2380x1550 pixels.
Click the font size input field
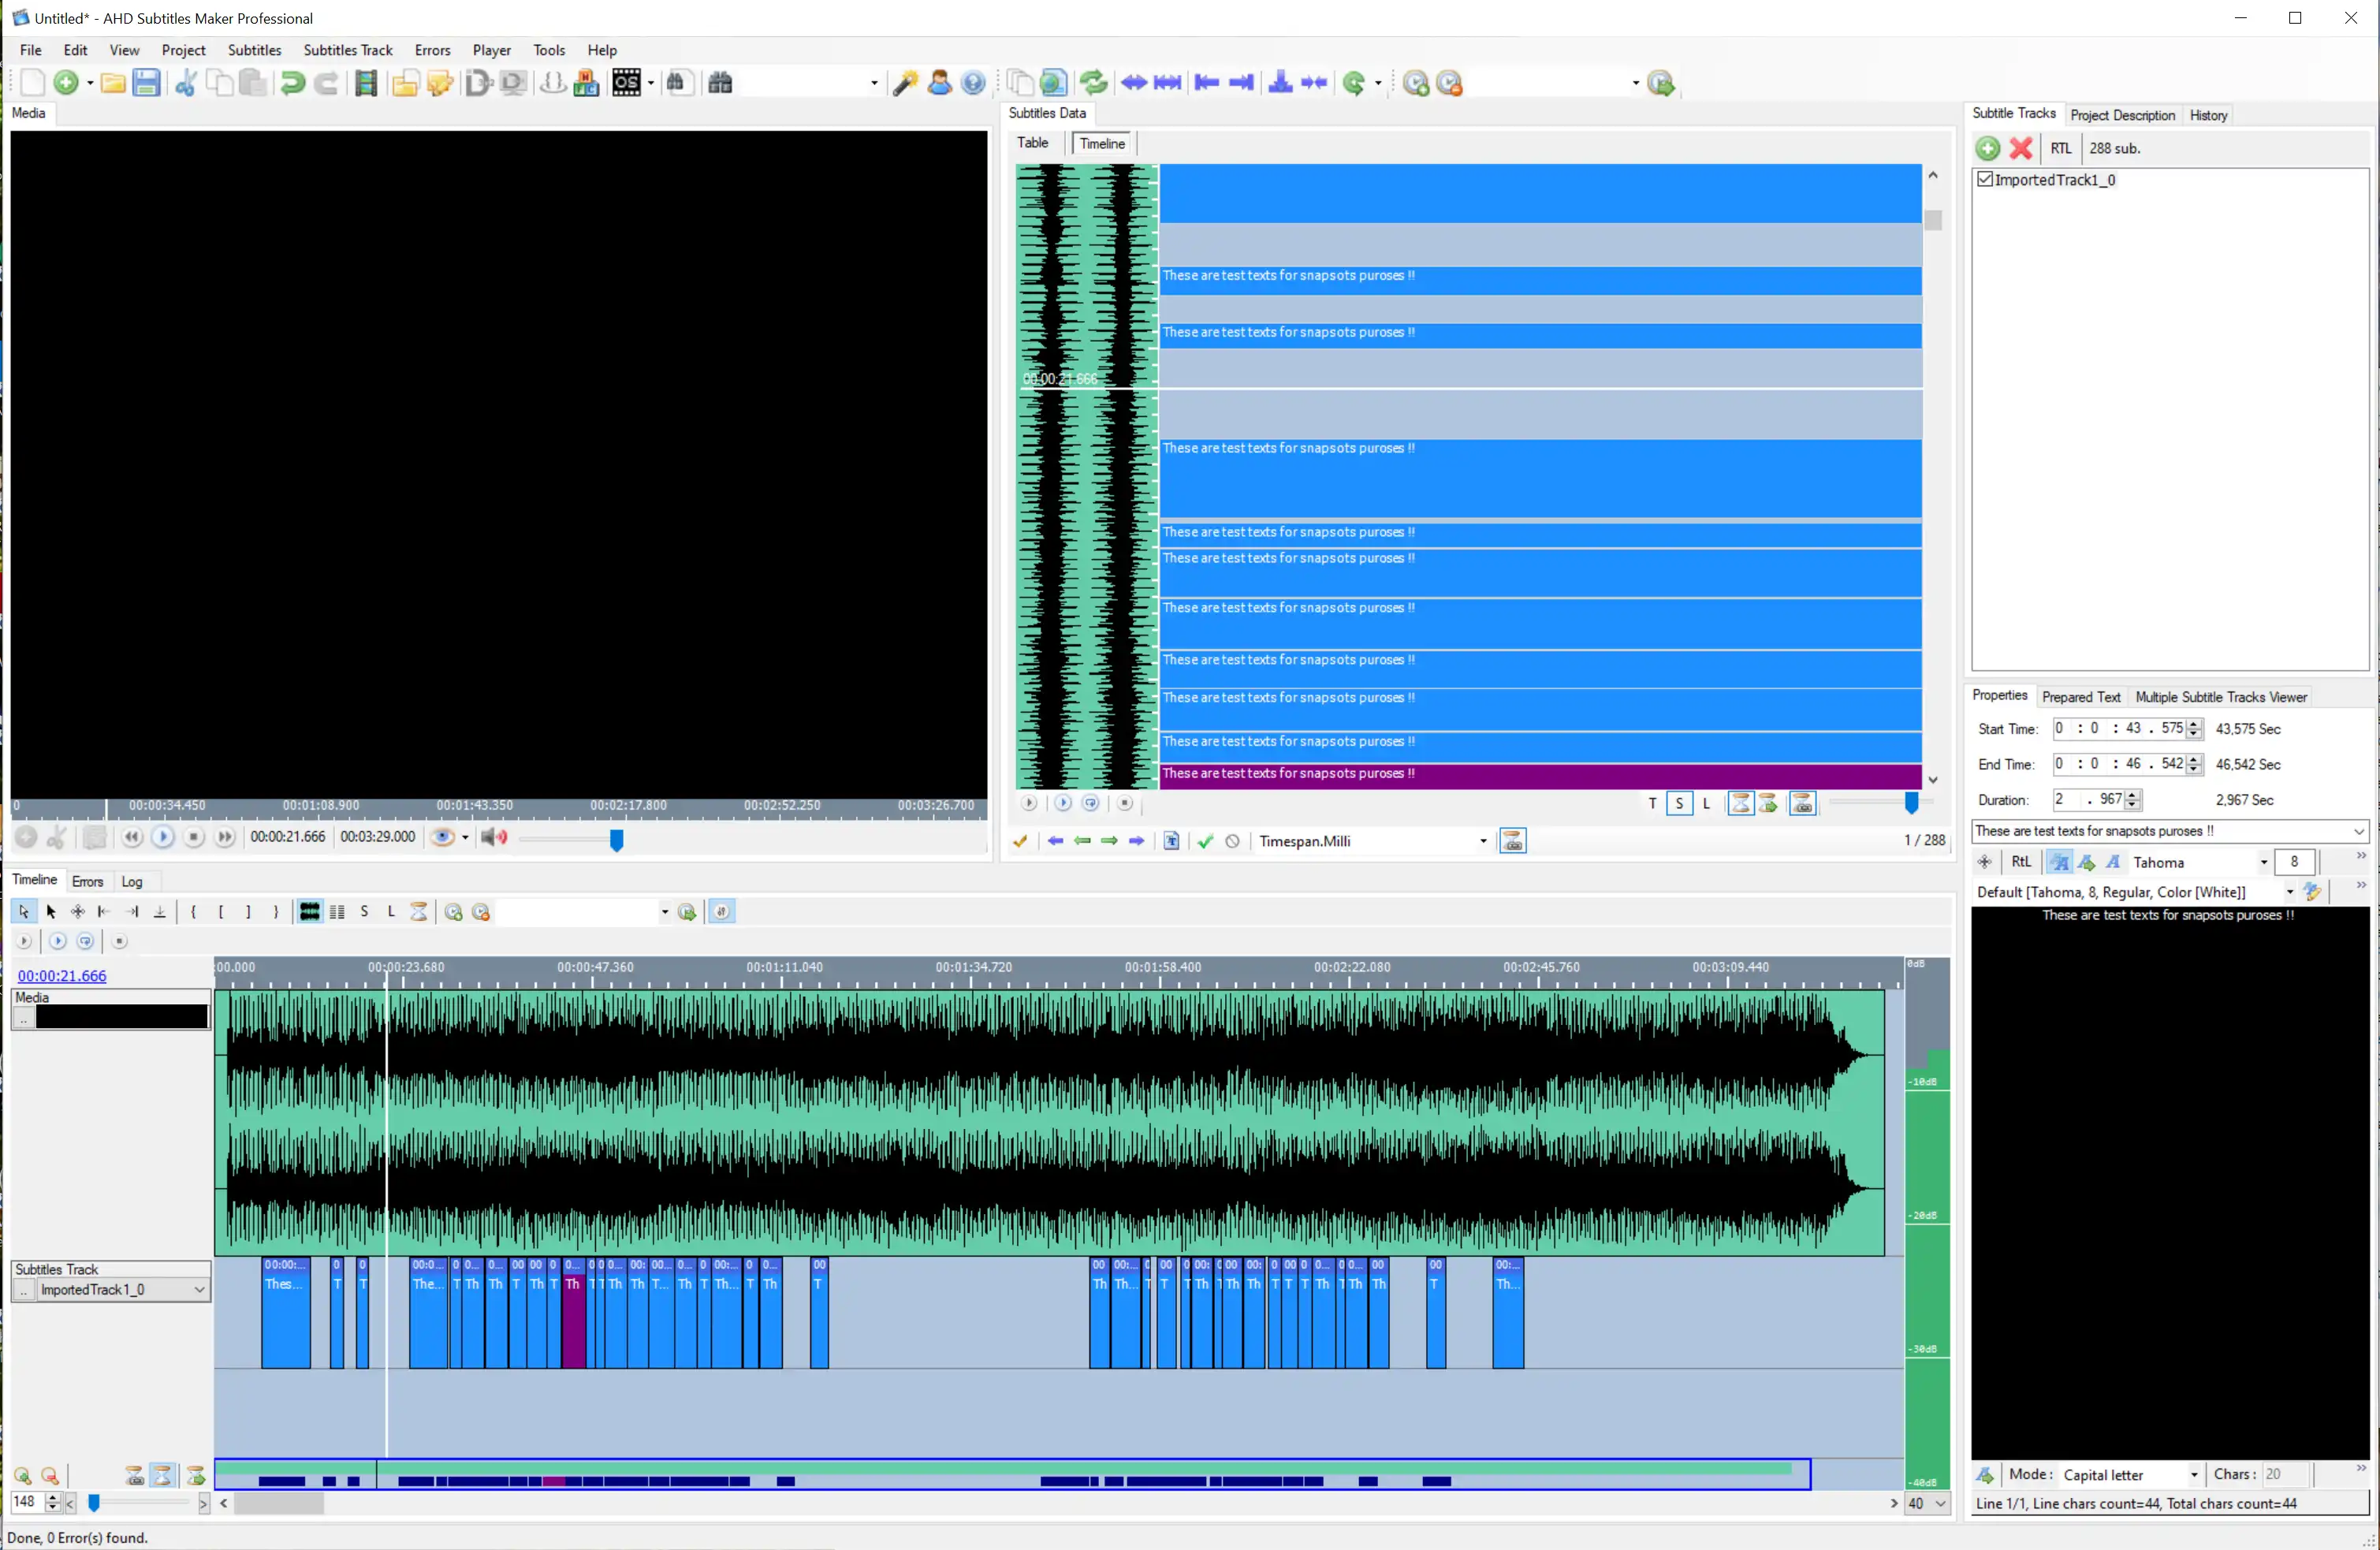click(2294, 862)
